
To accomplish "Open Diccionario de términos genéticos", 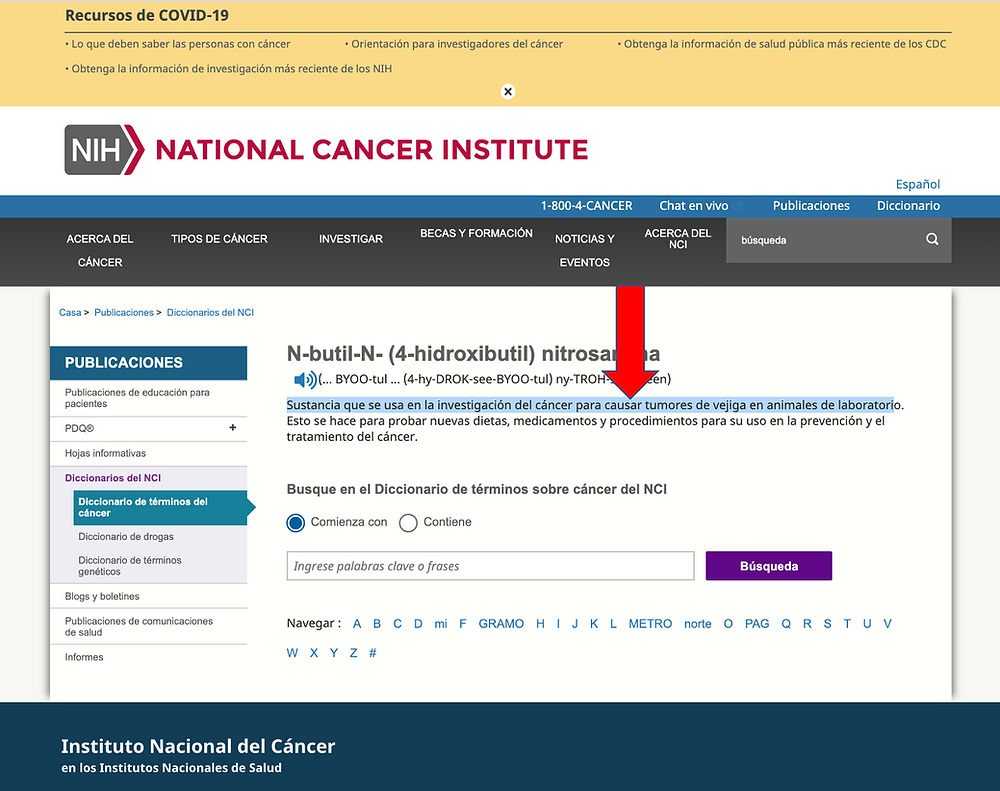I will [129, 566].
